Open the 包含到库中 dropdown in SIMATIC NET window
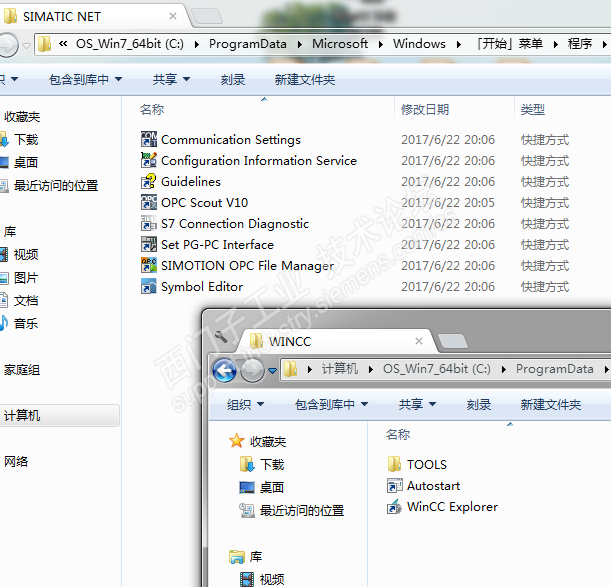This screenshot has width=611, height=587. pyautogui.click(x=85, y=79)
